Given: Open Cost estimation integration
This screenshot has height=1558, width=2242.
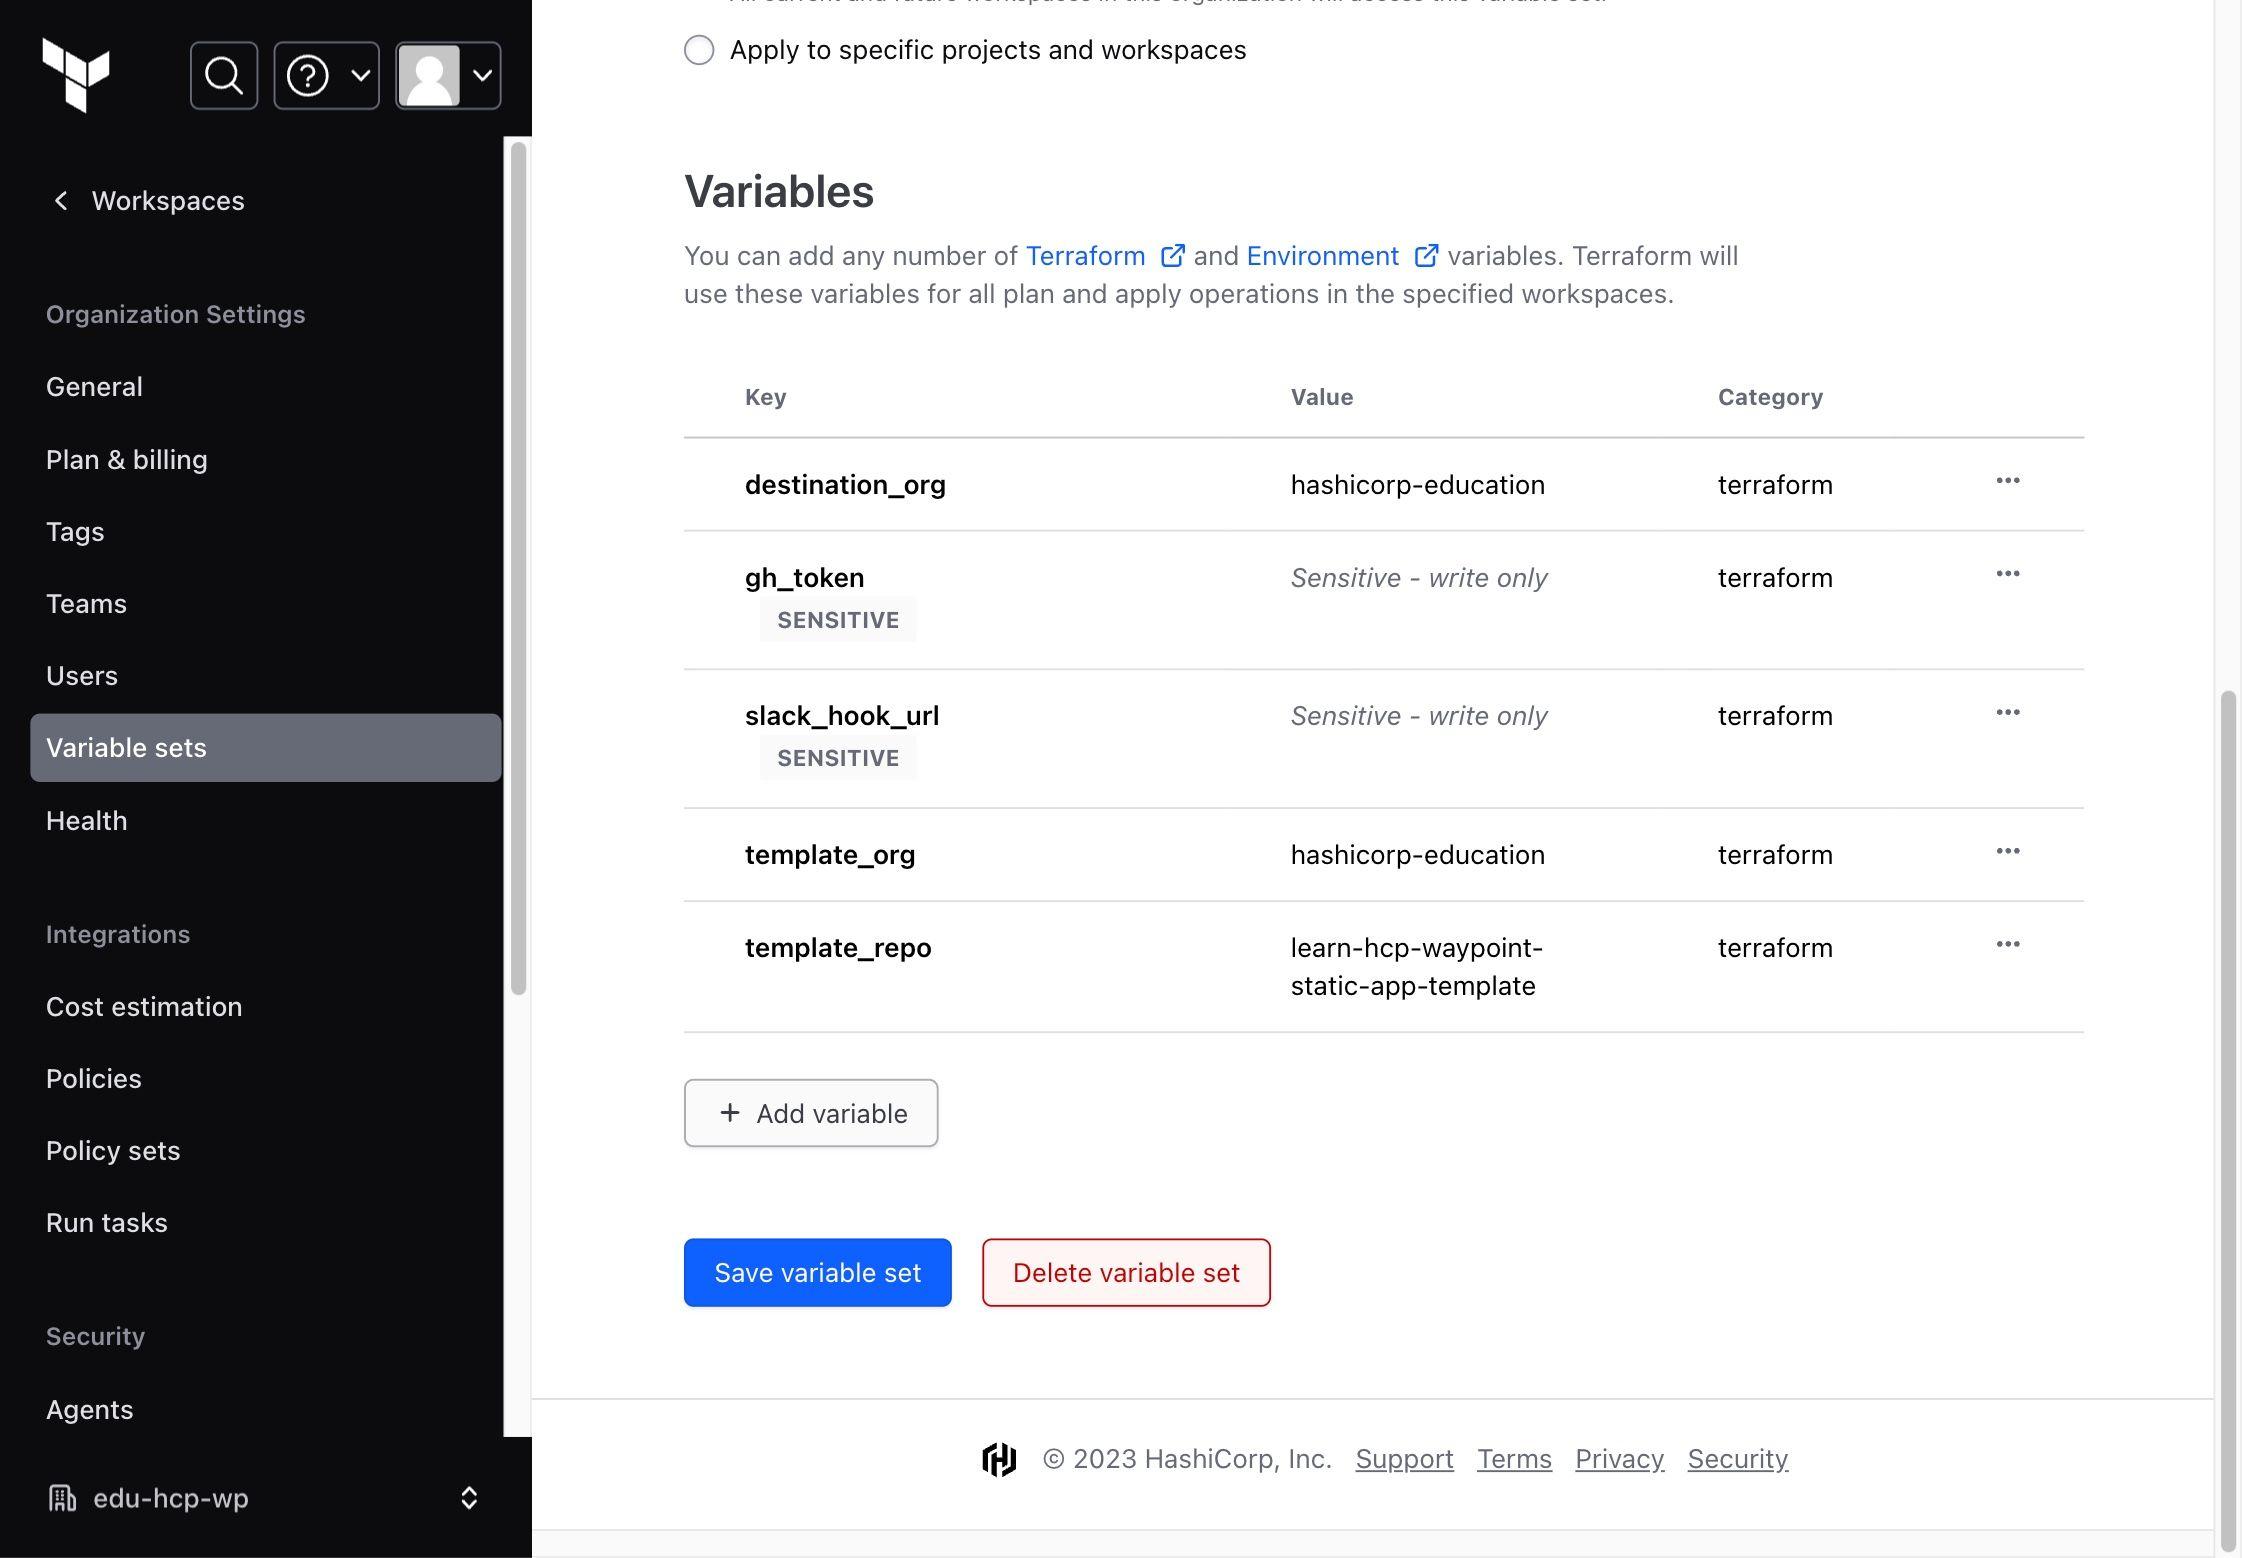Looking at the screenshot, I should (144, 1007).
